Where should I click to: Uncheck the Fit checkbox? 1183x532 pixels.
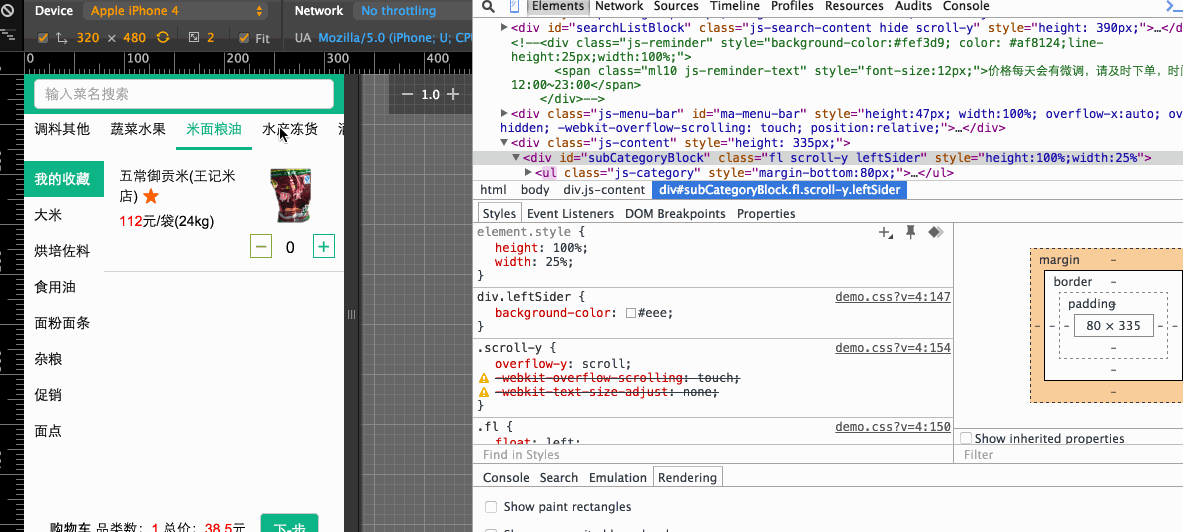[244, 38]
